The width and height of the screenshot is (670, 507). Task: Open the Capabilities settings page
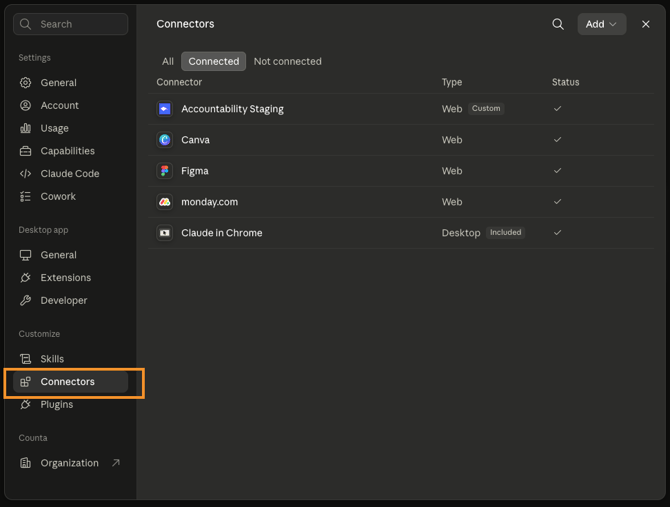pyautogui.click(x=71, y=151)
